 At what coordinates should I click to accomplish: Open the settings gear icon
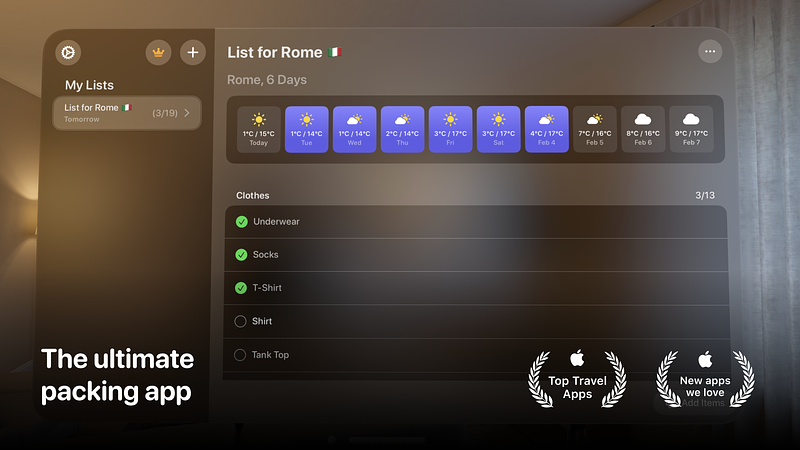pyautogui.click(x=68, y=53)
